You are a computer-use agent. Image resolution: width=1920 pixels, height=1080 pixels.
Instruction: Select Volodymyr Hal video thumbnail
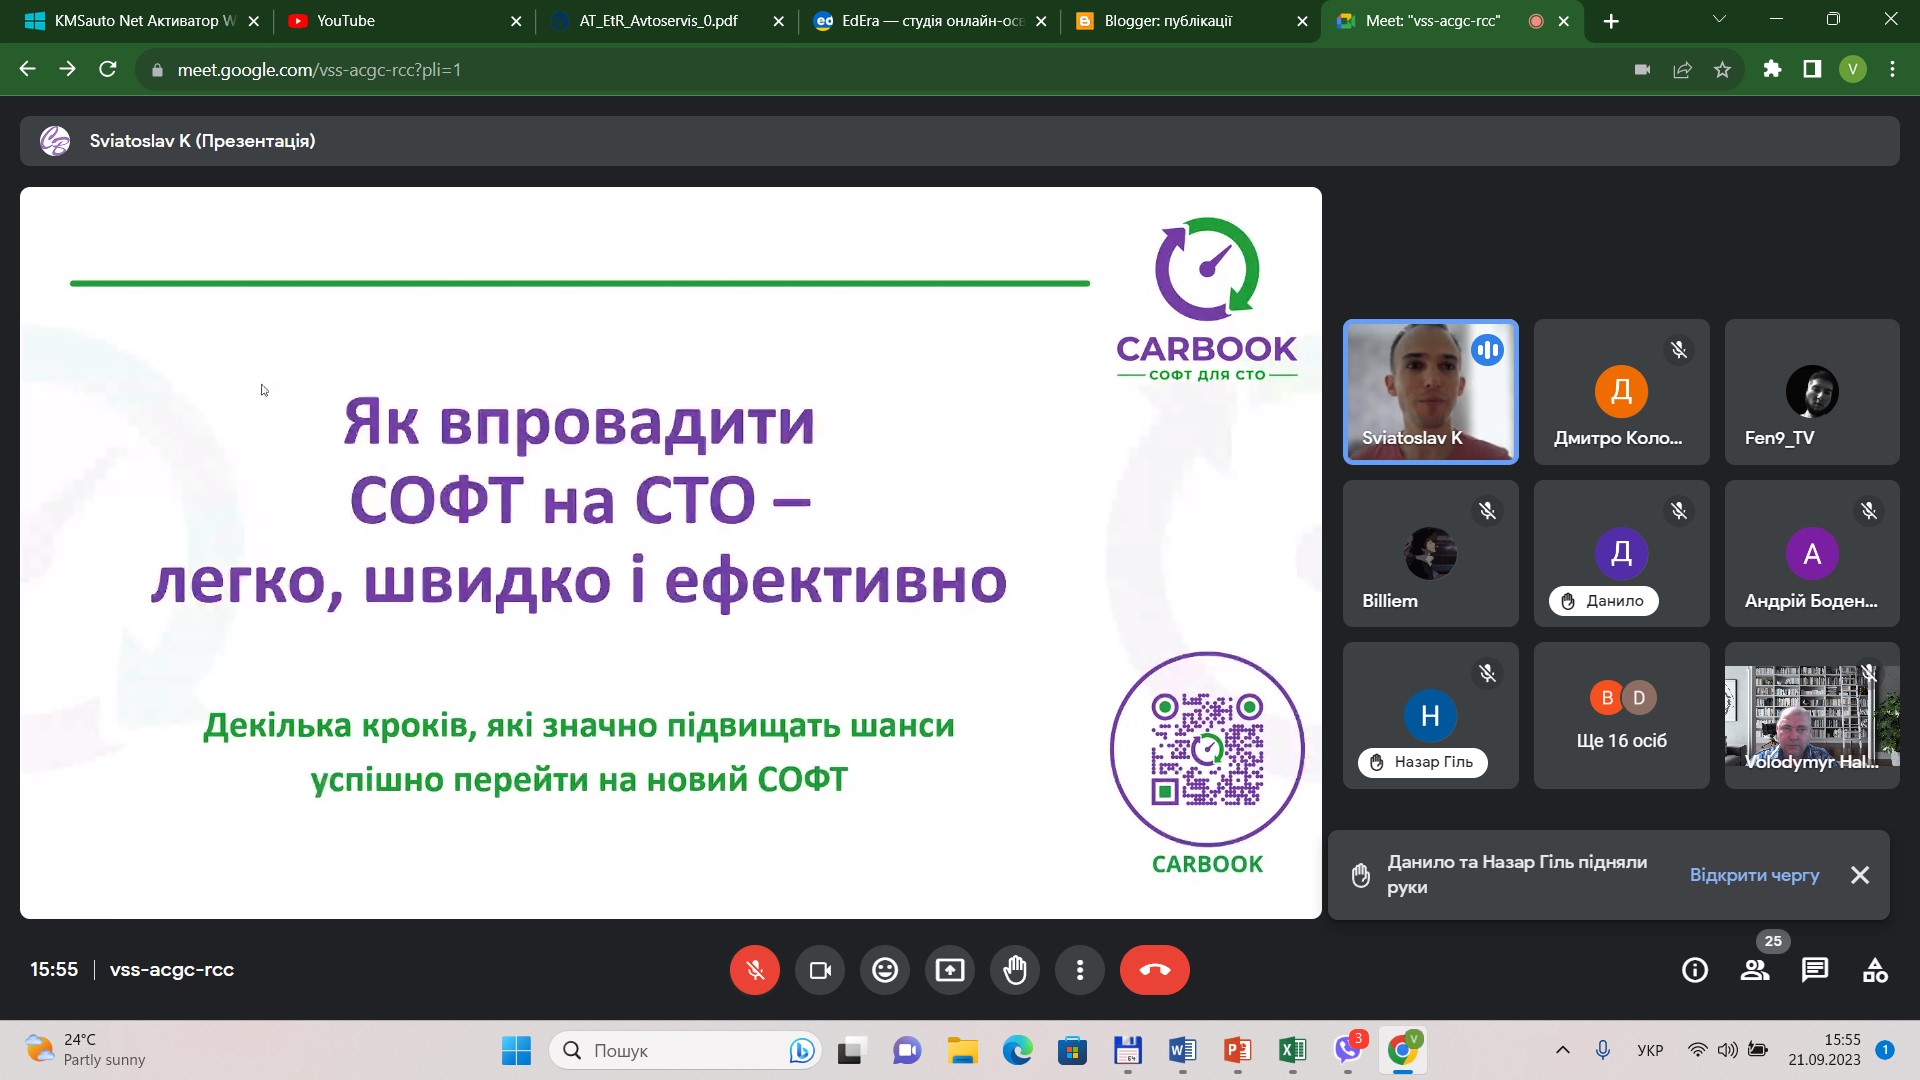pyautogui.click(x=1812, y=716)
